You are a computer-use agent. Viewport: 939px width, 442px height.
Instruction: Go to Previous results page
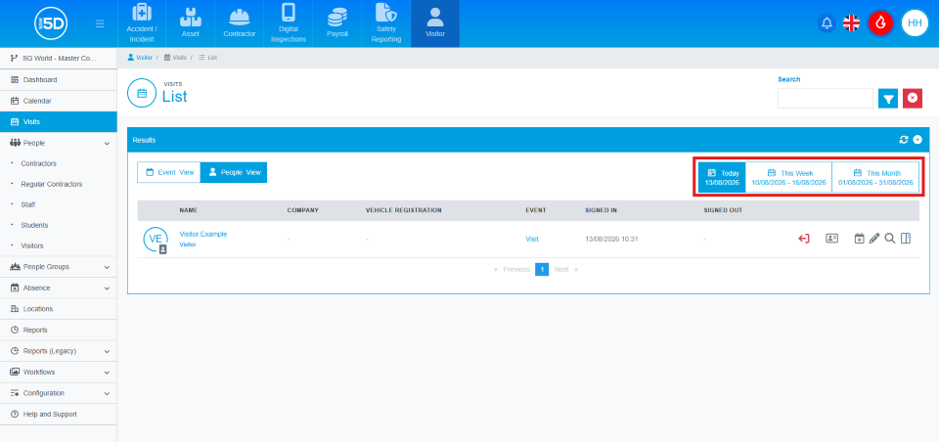click(513, 270)
